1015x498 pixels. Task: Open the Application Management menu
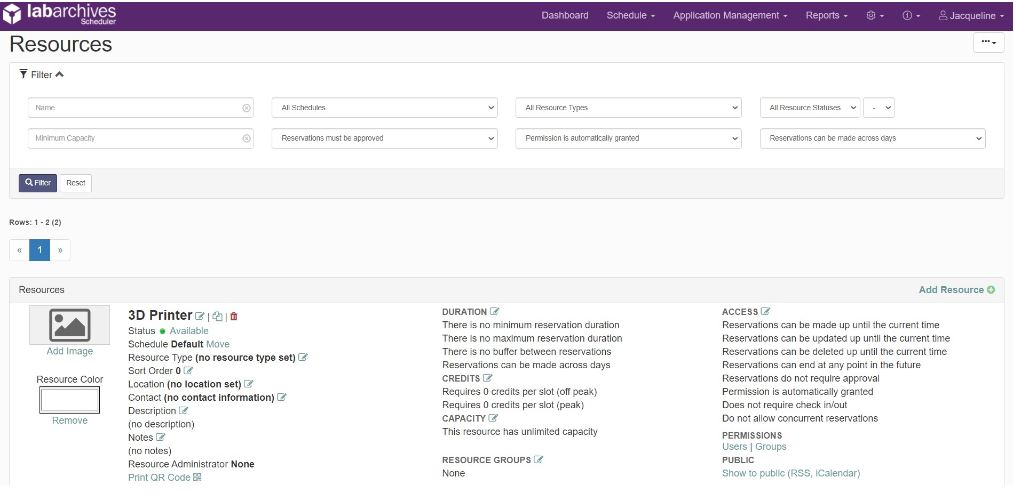[x=730, y=16]
